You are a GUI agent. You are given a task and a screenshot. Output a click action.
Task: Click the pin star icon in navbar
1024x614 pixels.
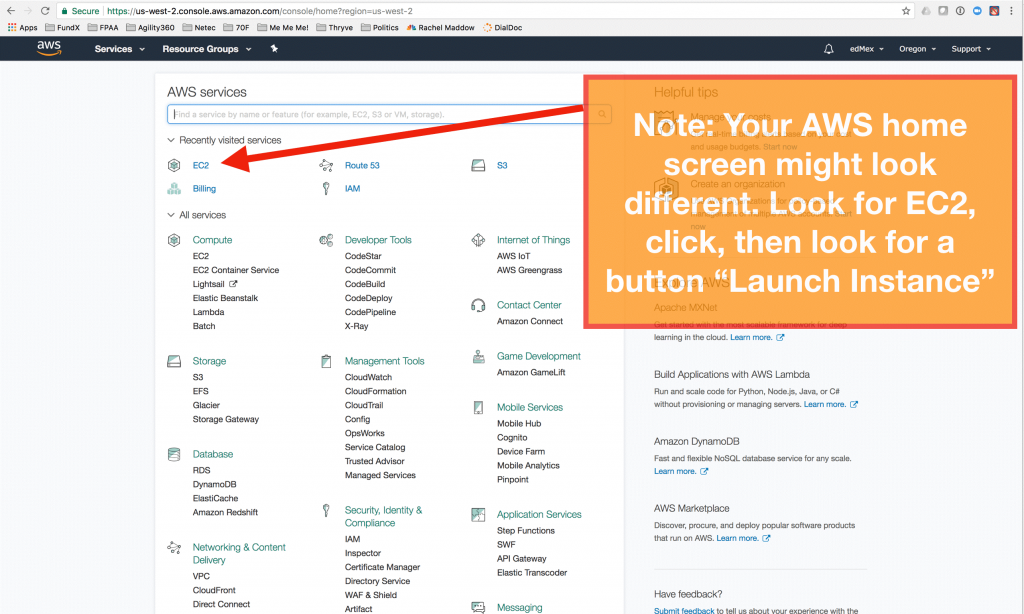(x=274, y=48)
